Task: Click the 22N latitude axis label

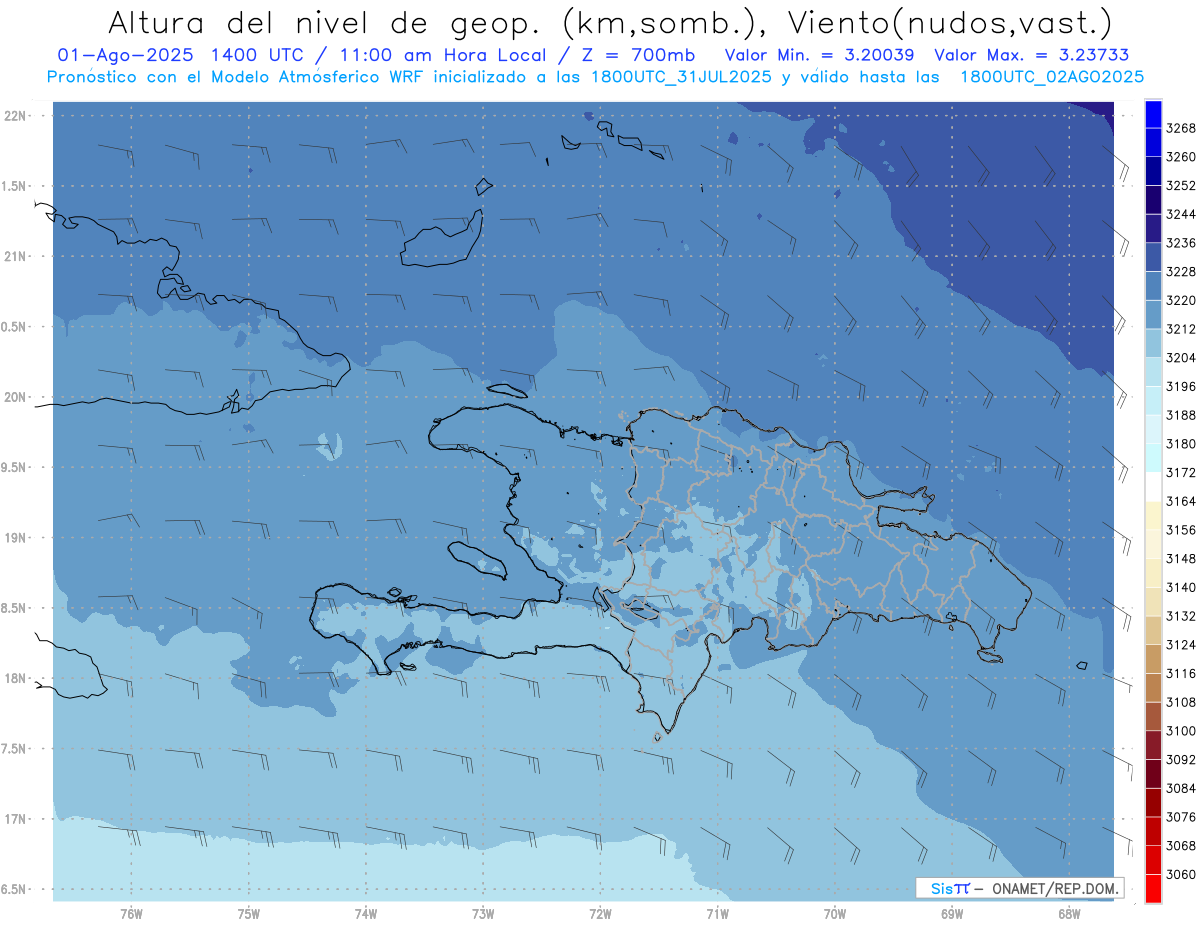Action: click(x=14, y=116)
